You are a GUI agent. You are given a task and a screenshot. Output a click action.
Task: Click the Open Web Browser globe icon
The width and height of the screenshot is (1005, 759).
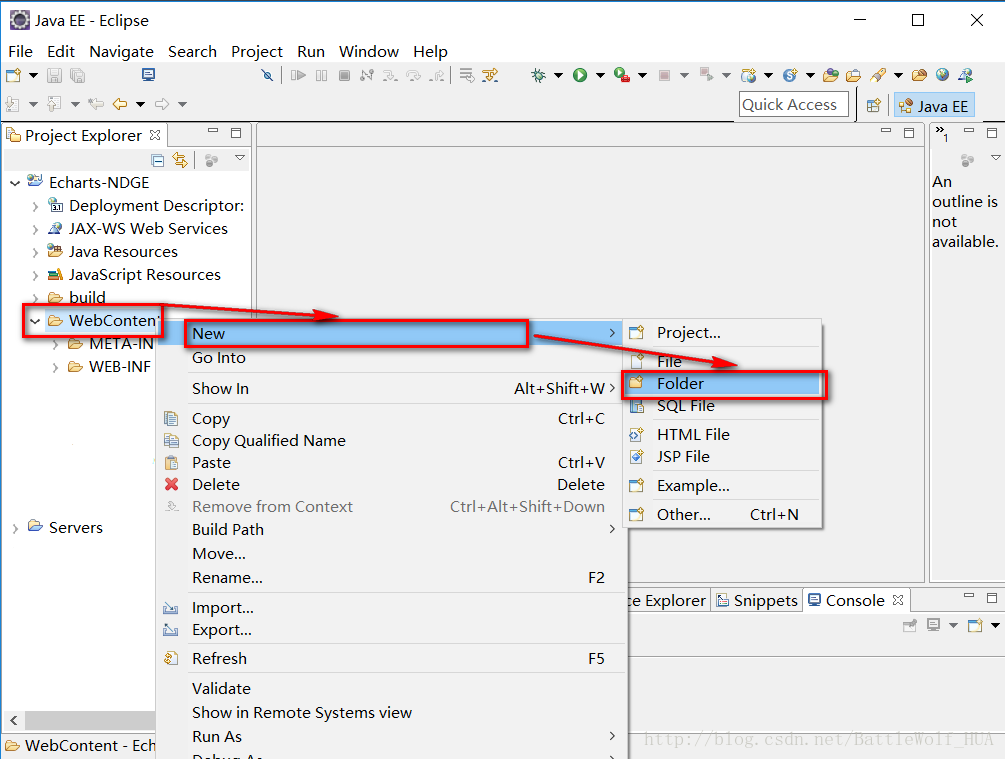pos(942,75)
